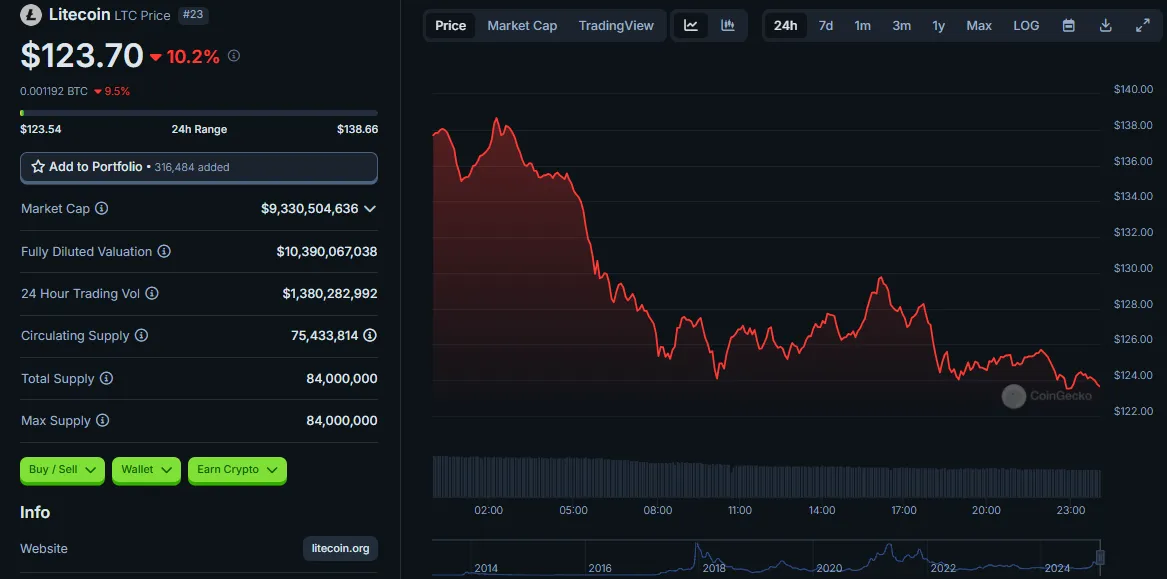Select the Max time range

[x=979, y=25]
